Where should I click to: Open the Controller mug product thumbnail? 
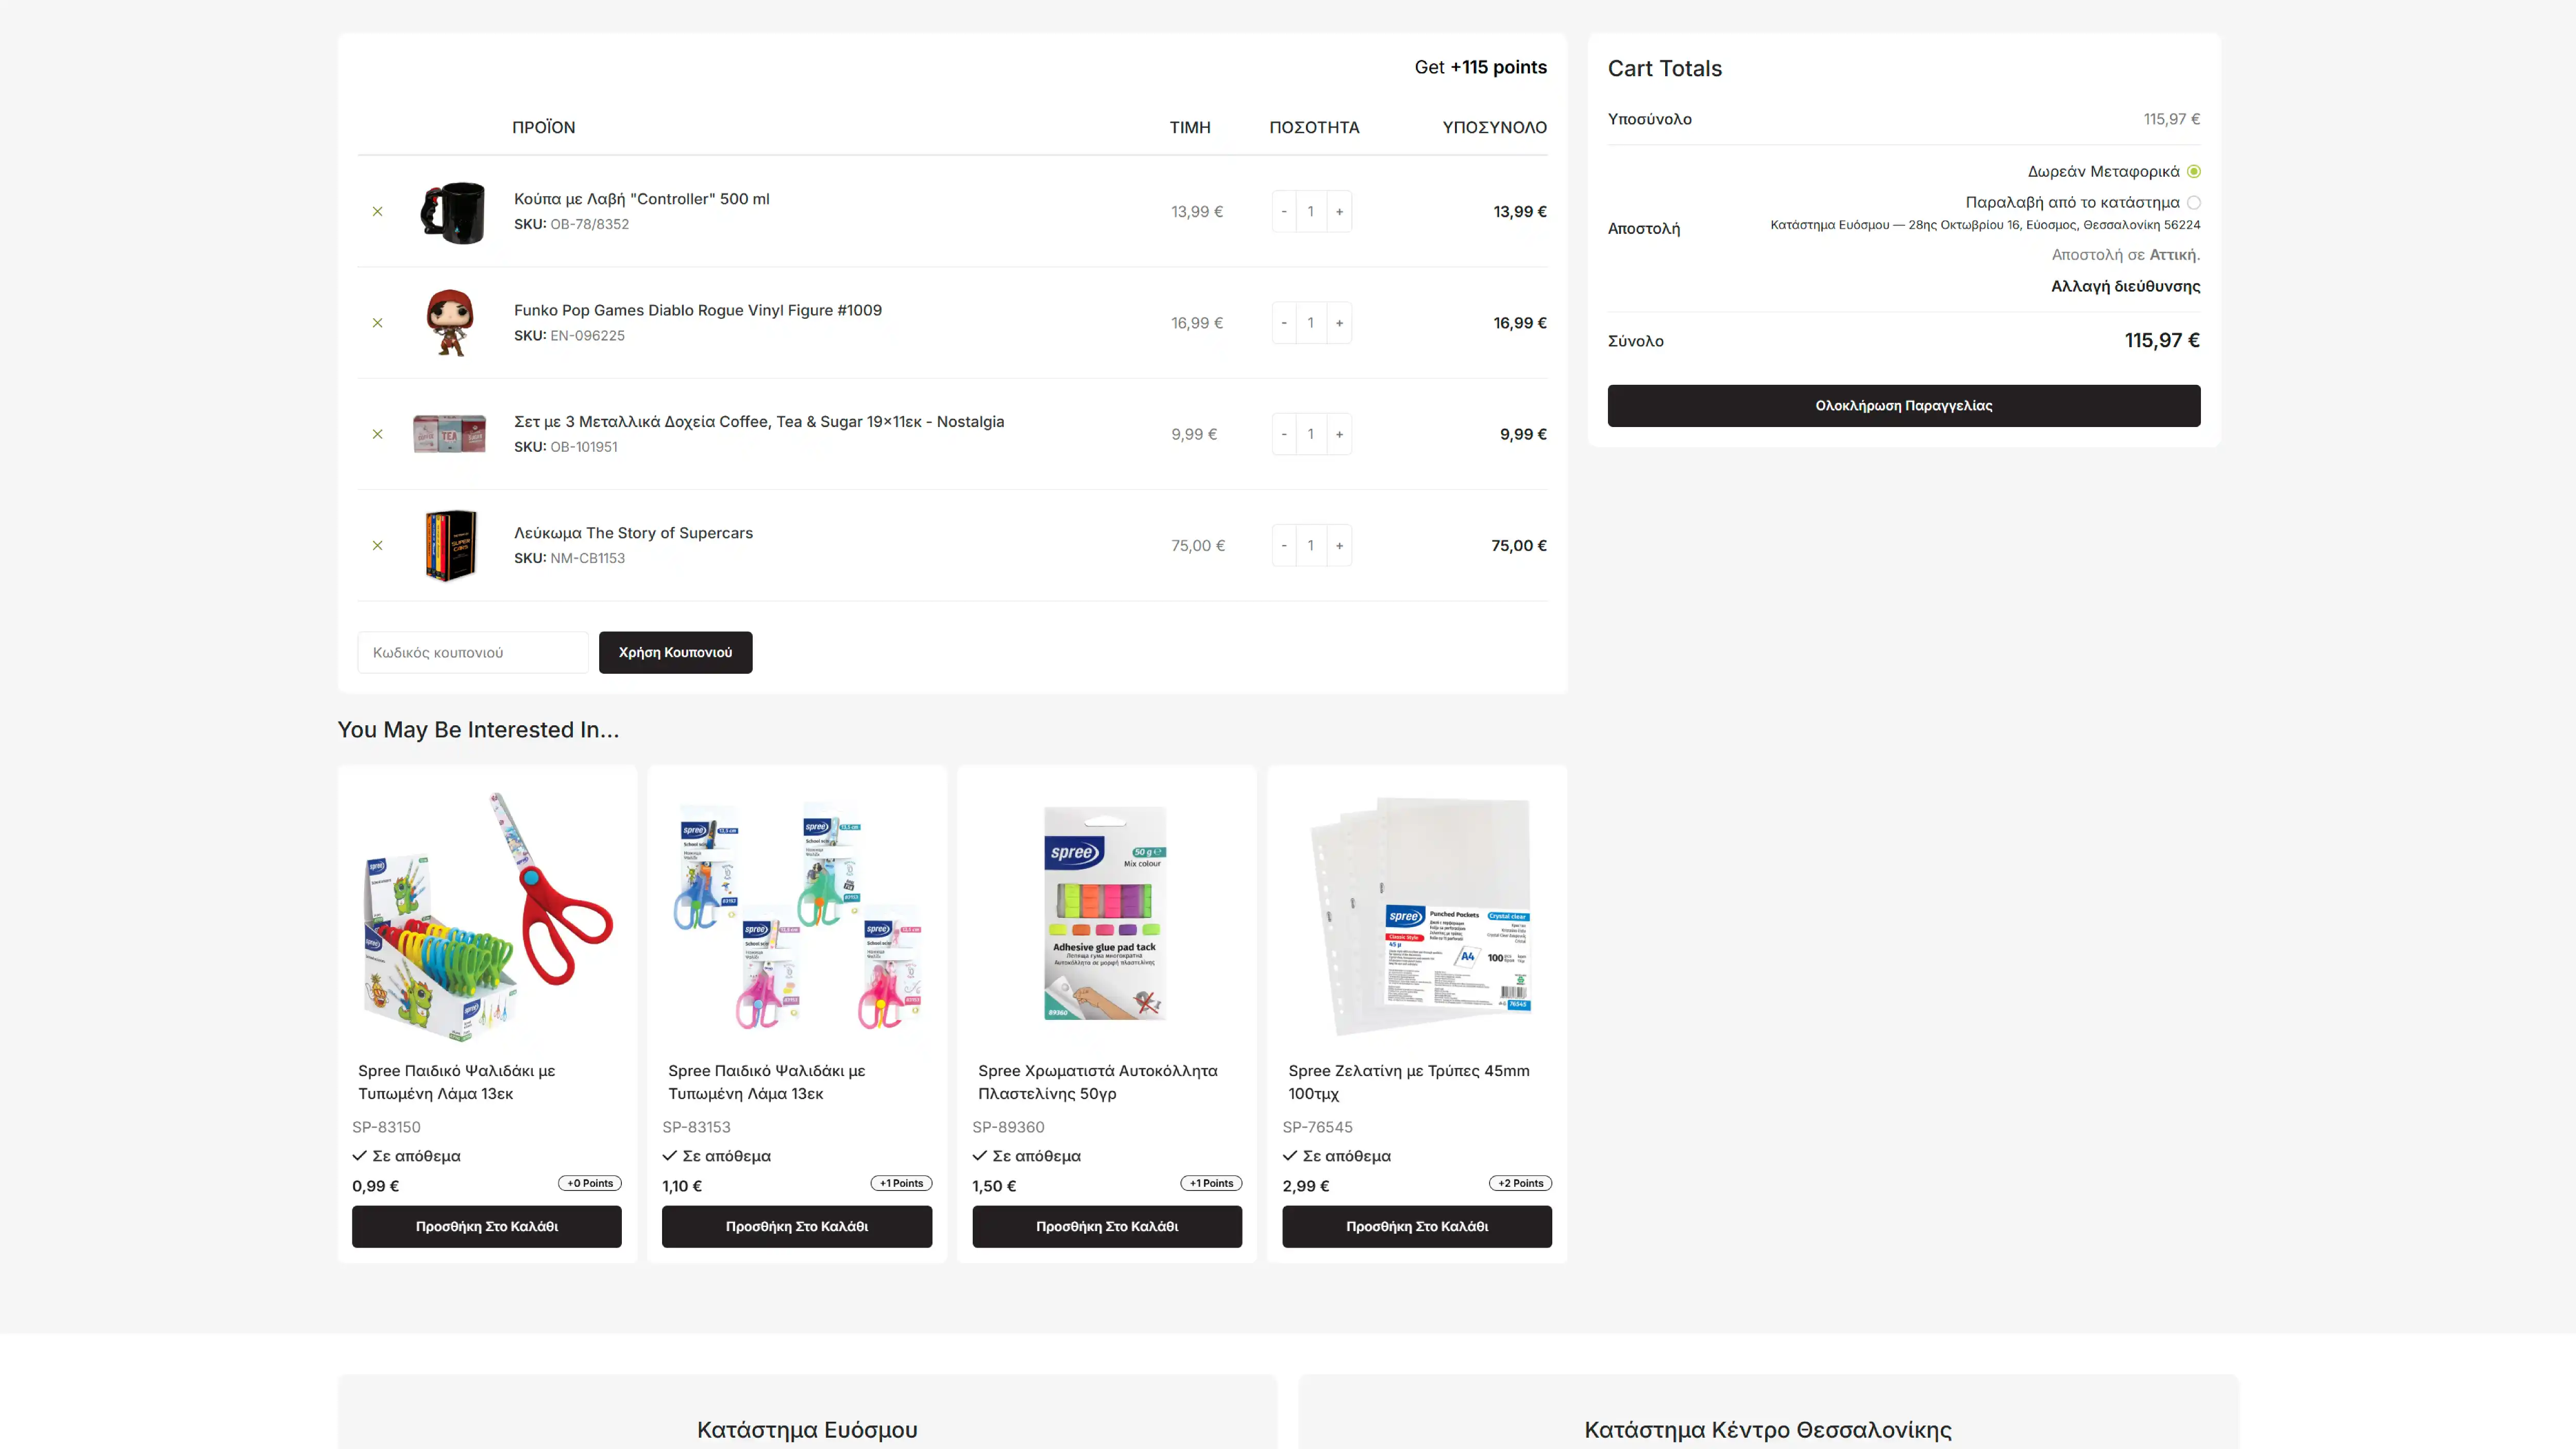click(451, 211)
